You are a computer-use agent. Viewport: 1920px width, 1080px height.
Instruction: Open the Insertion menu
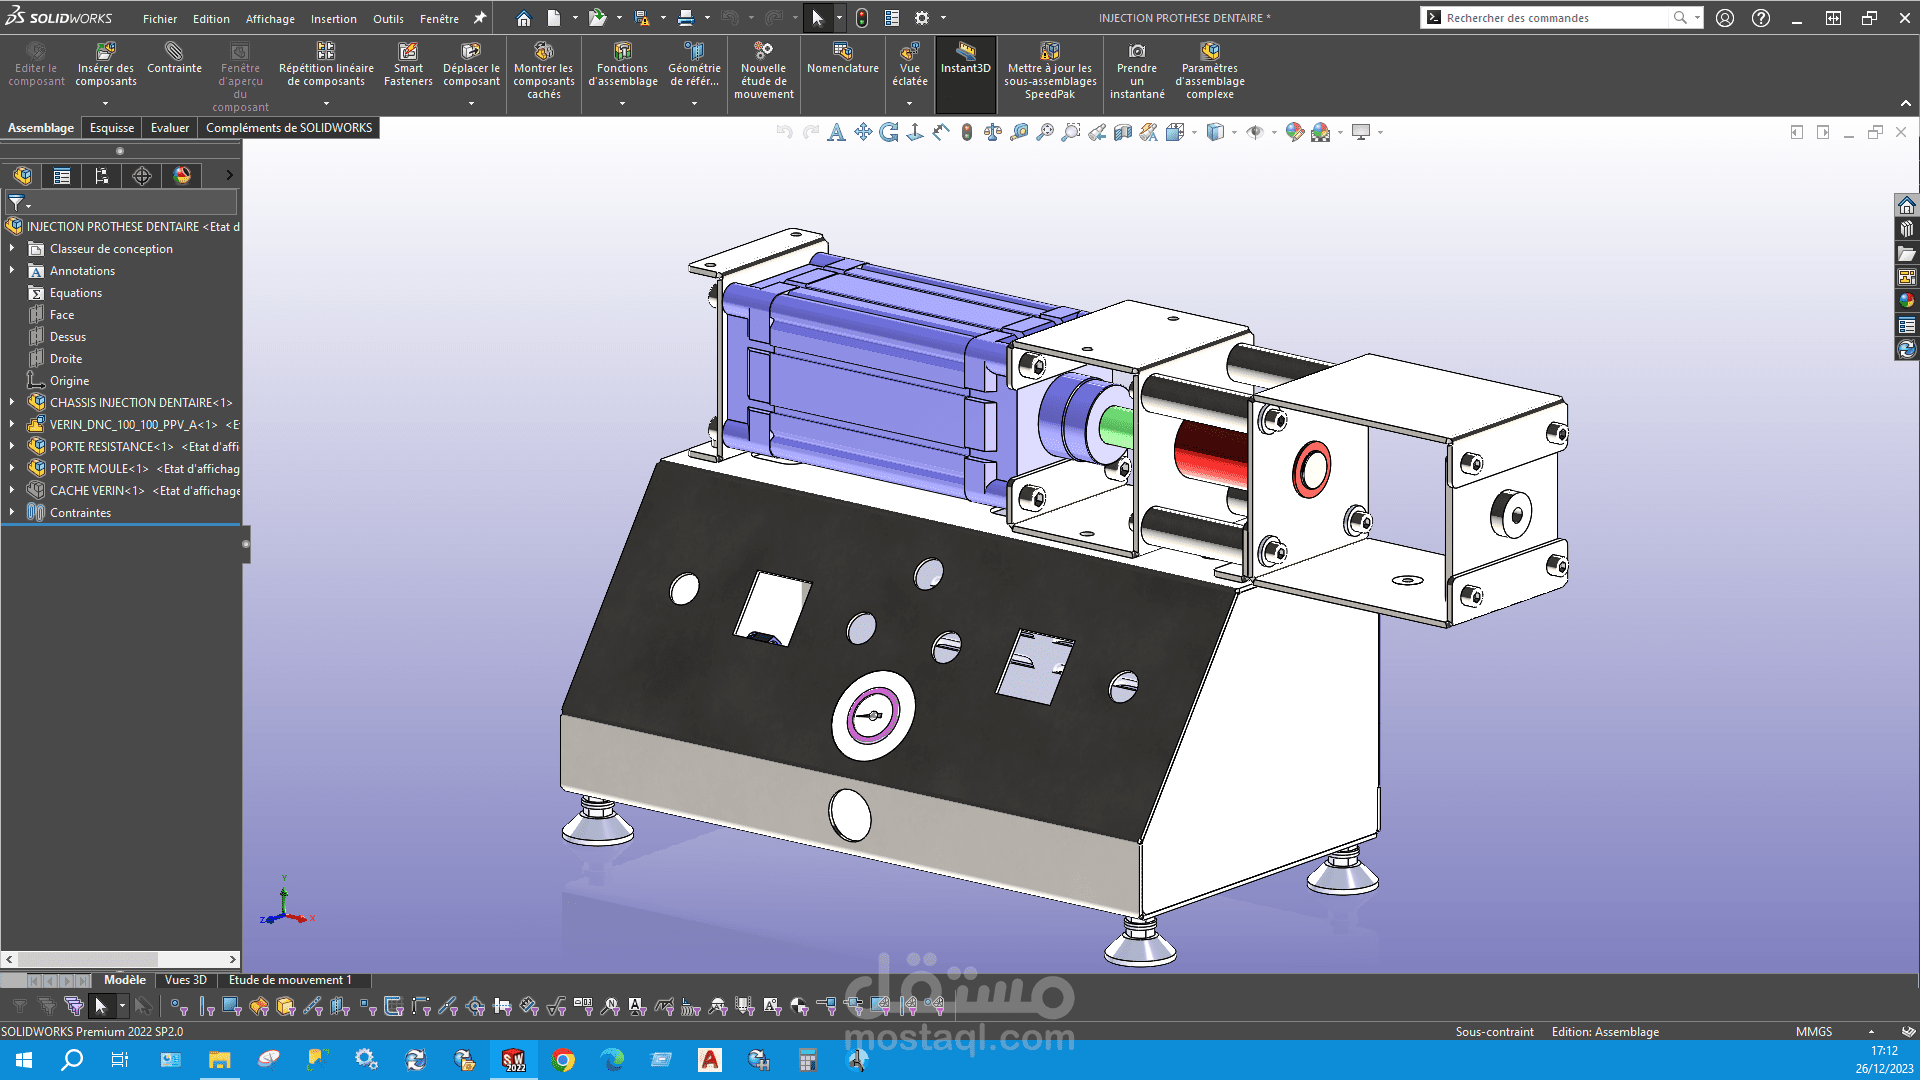click(333, 19)
